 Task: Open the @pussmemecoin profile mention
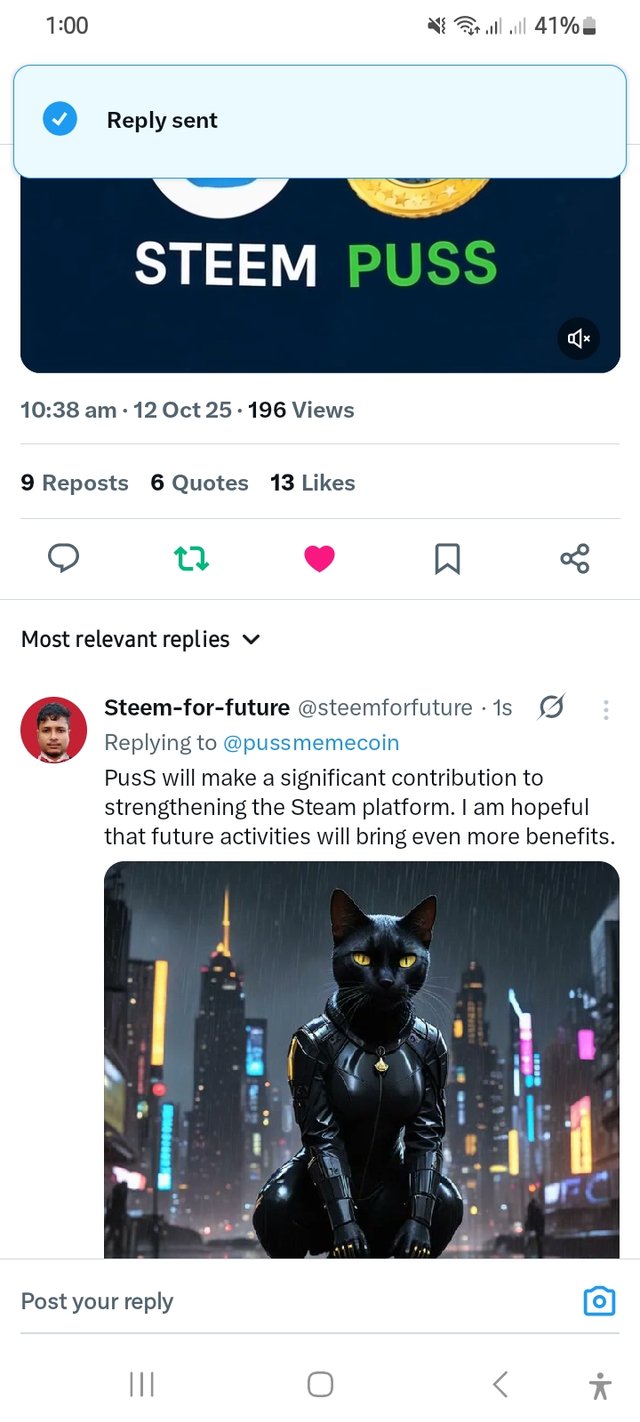[311, 742]
